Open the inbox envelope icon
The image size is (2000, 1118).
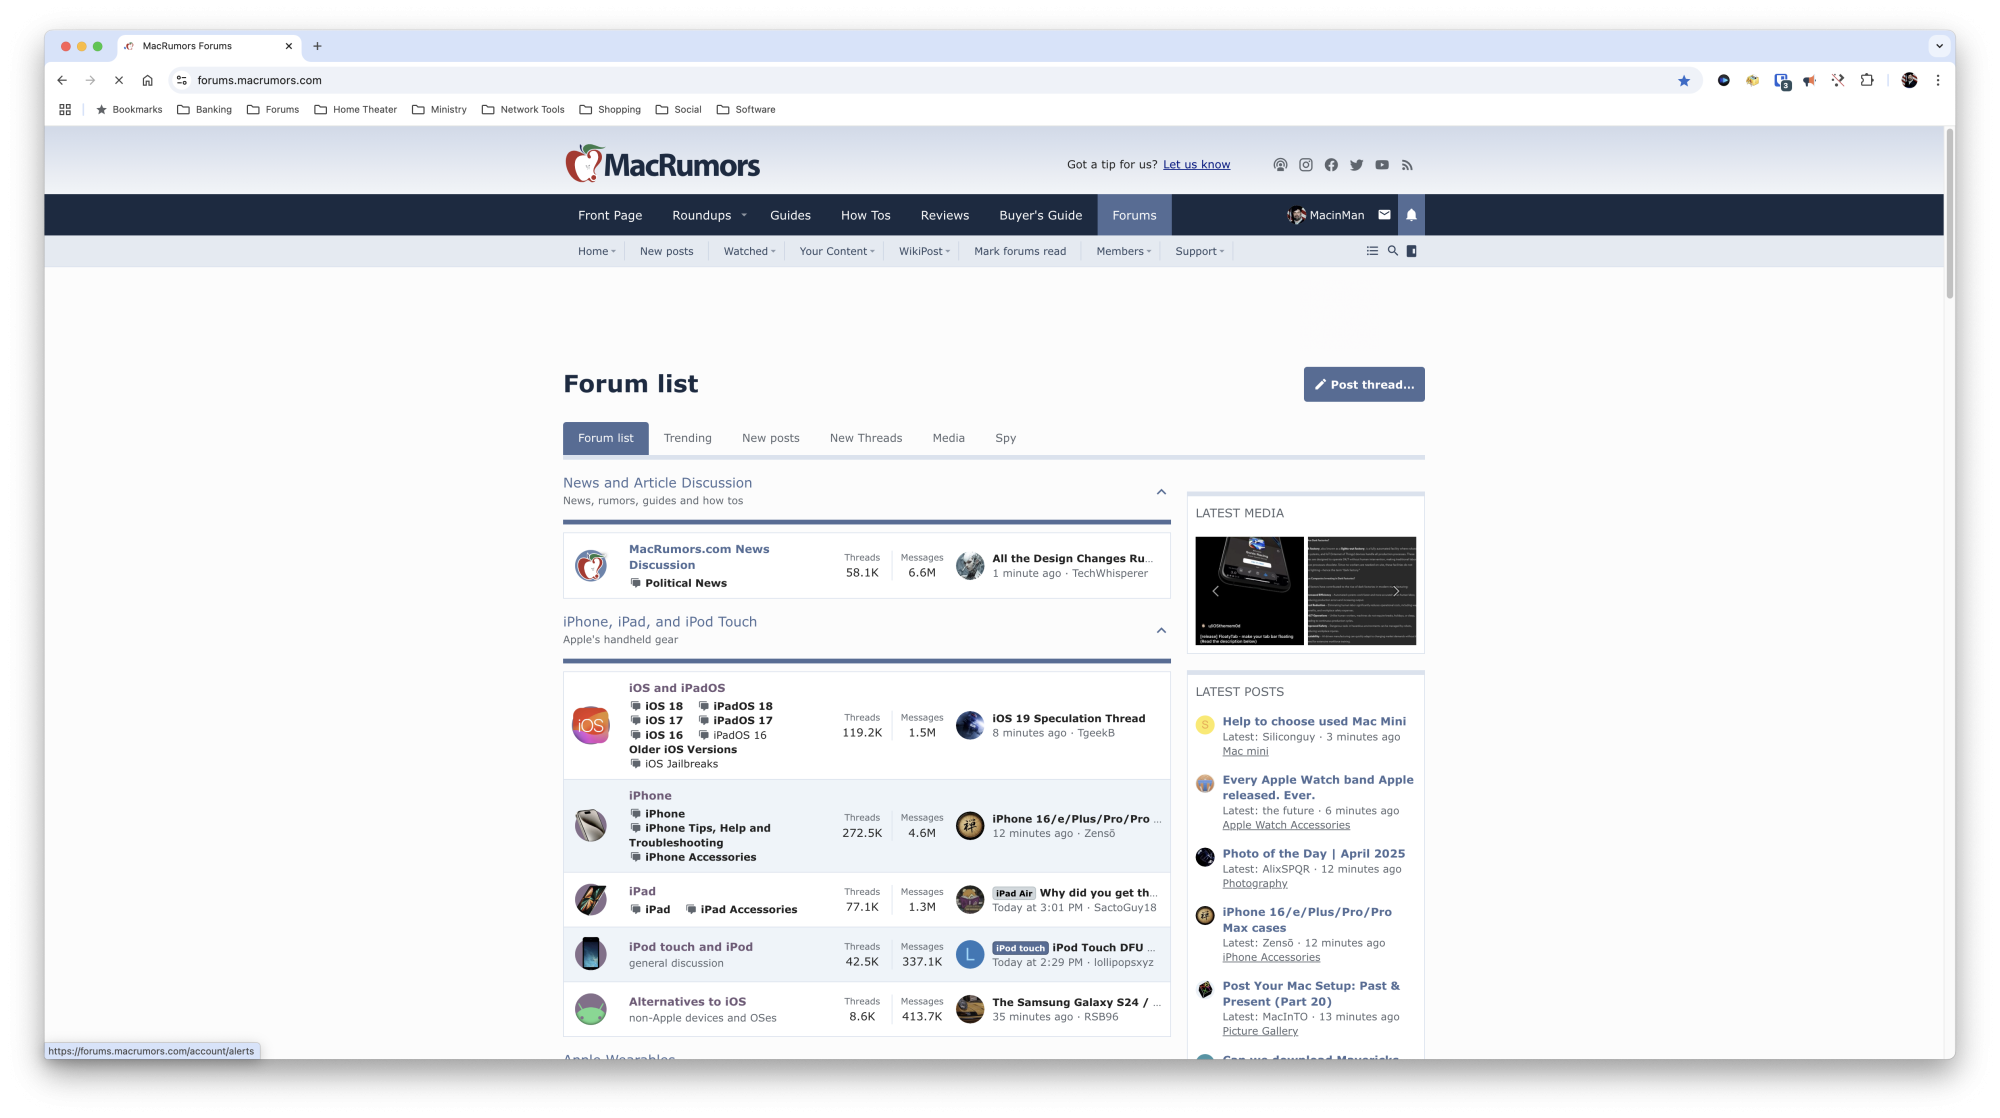[x=1384, y=215]
